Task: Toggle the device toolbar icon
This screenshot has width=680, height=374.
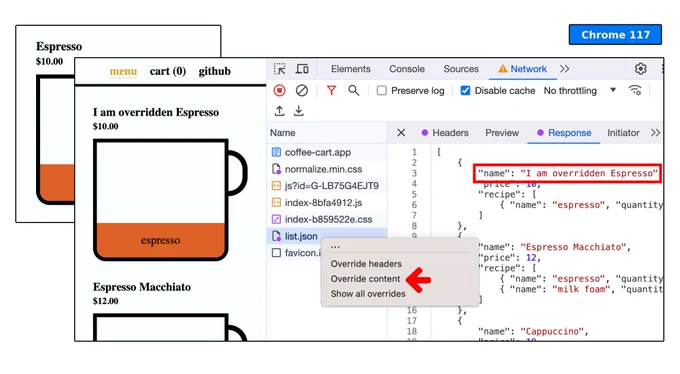Action: [x=302, y=69]
